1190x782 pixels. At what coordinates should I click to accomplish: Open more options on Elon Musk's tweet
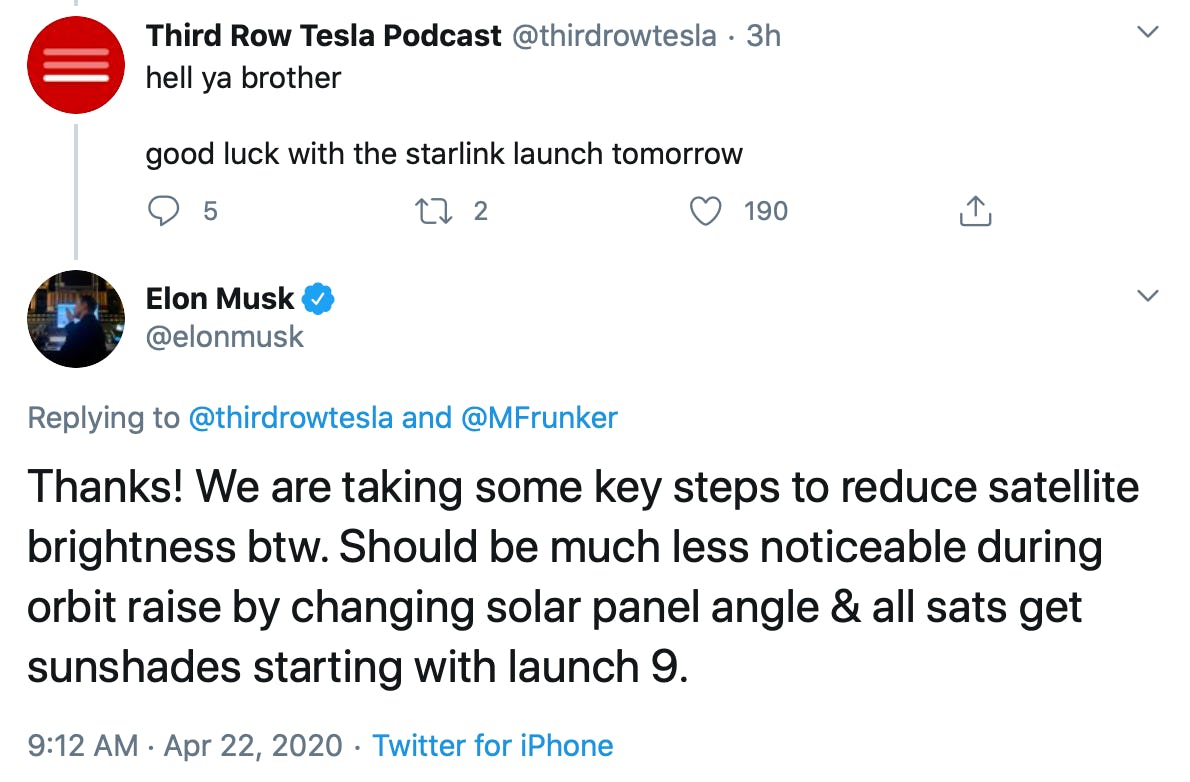click(1149, 296)
